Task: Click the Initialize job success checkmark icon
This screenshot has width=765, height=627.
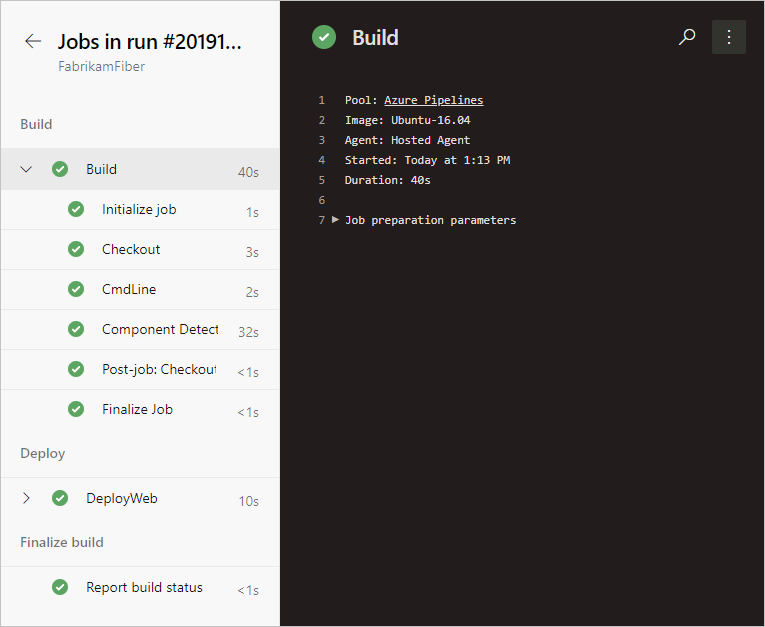Action: pyautogui.click(x=76, y=210)
